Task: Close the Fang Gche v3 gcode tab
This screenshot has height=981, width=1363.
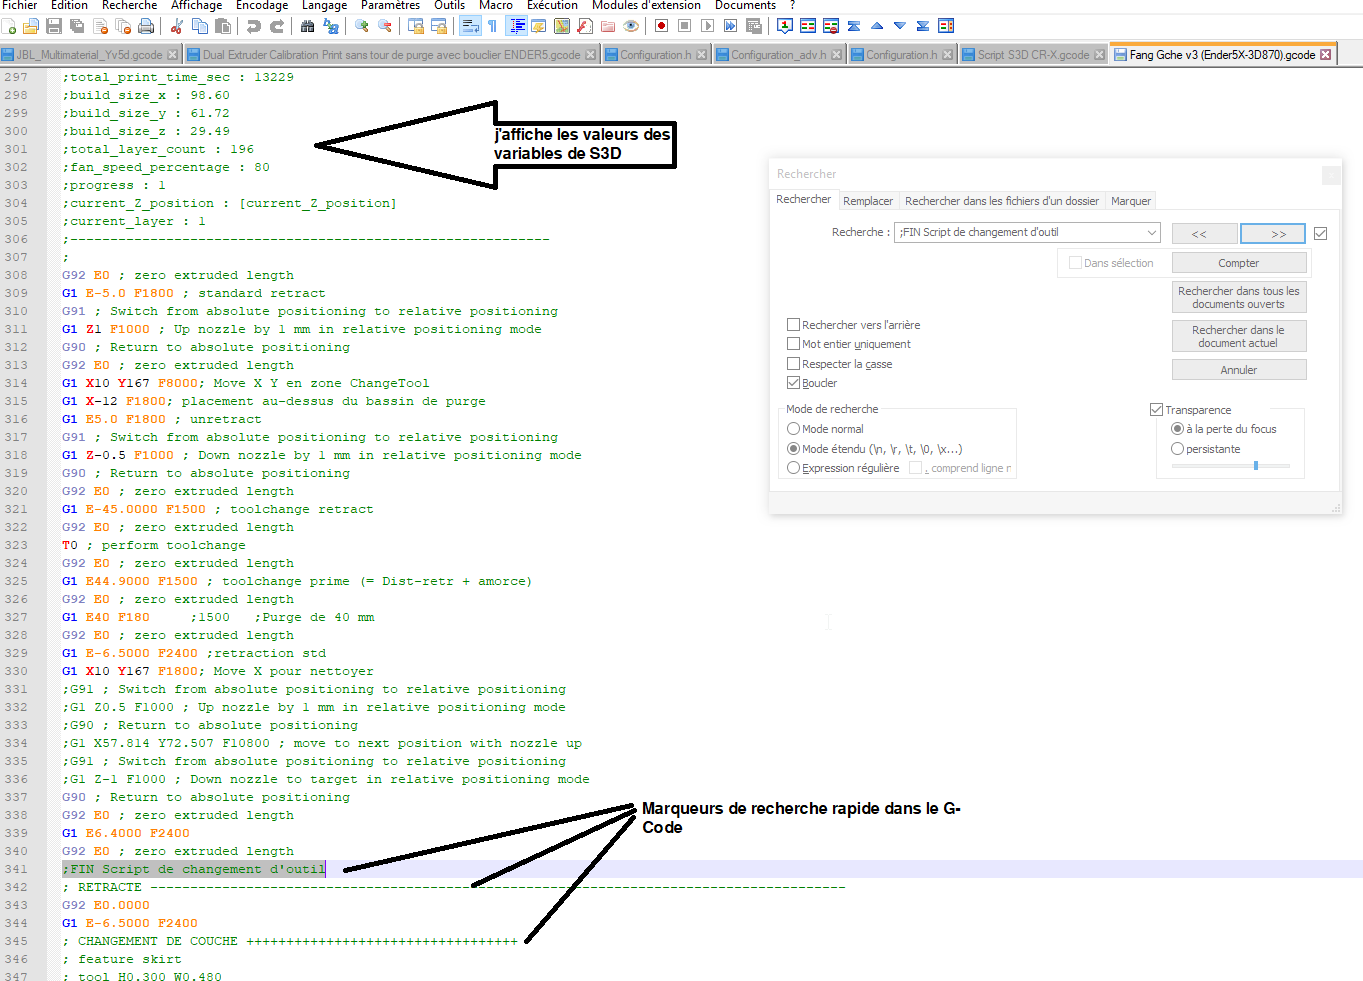Action: click(x=1326, y=55)
